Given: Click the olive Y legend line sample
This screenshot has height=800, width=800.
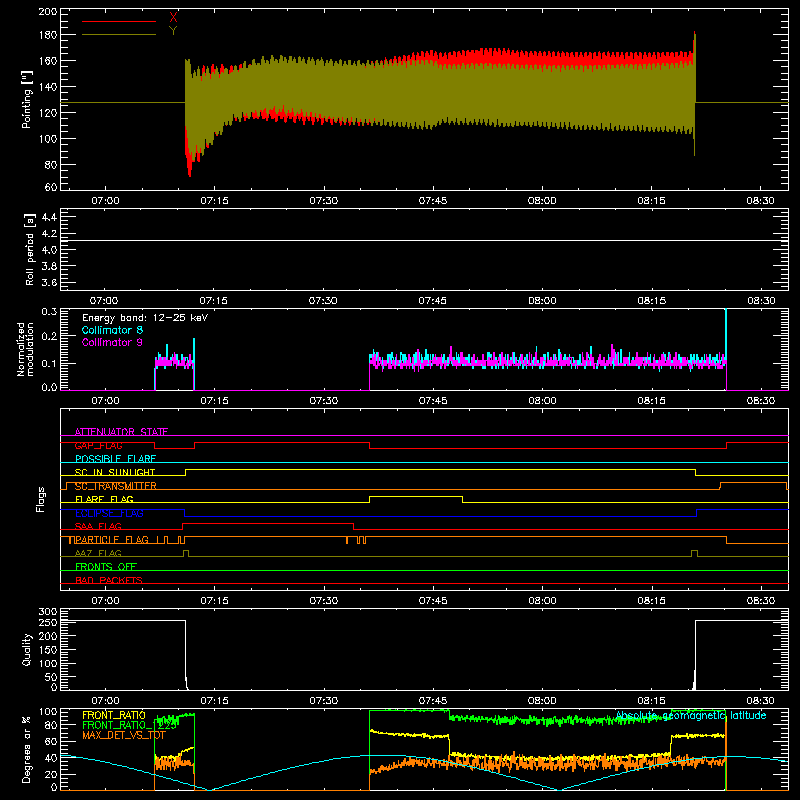Looking at the screenshot, I should tap(119, 34).
